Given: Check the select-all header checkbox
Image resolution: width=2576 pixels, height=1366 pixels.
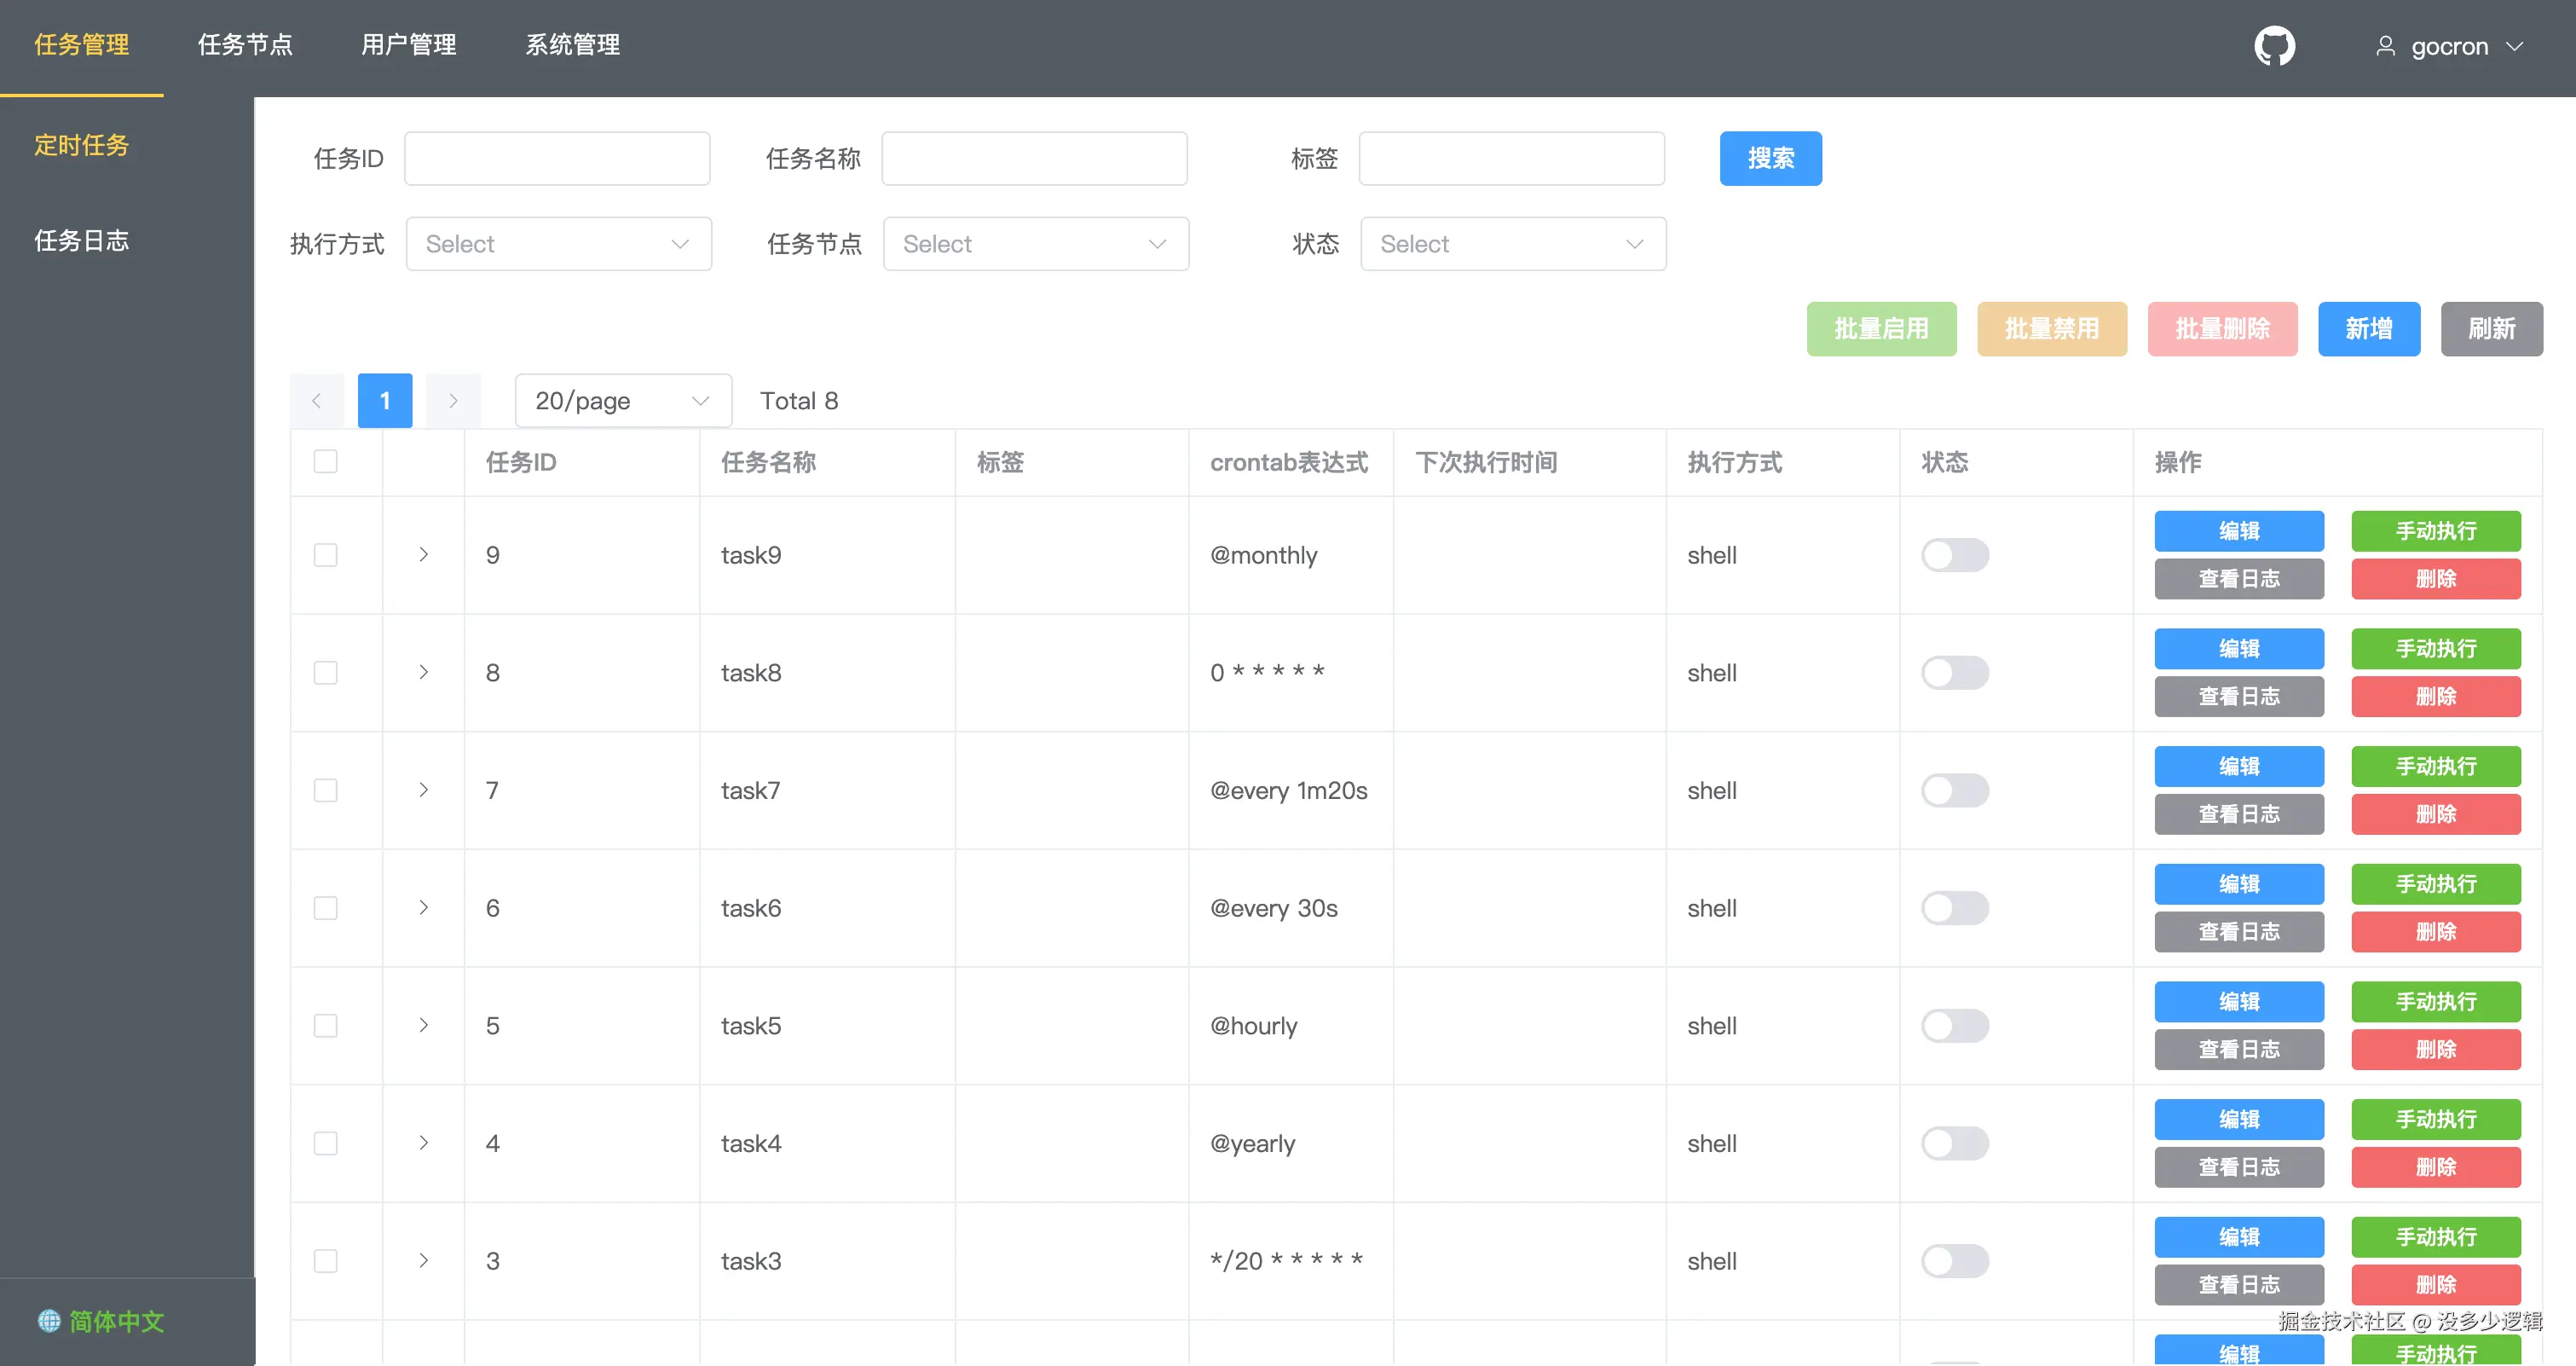Looking at the screenshot, I should [x=325, y=462].
